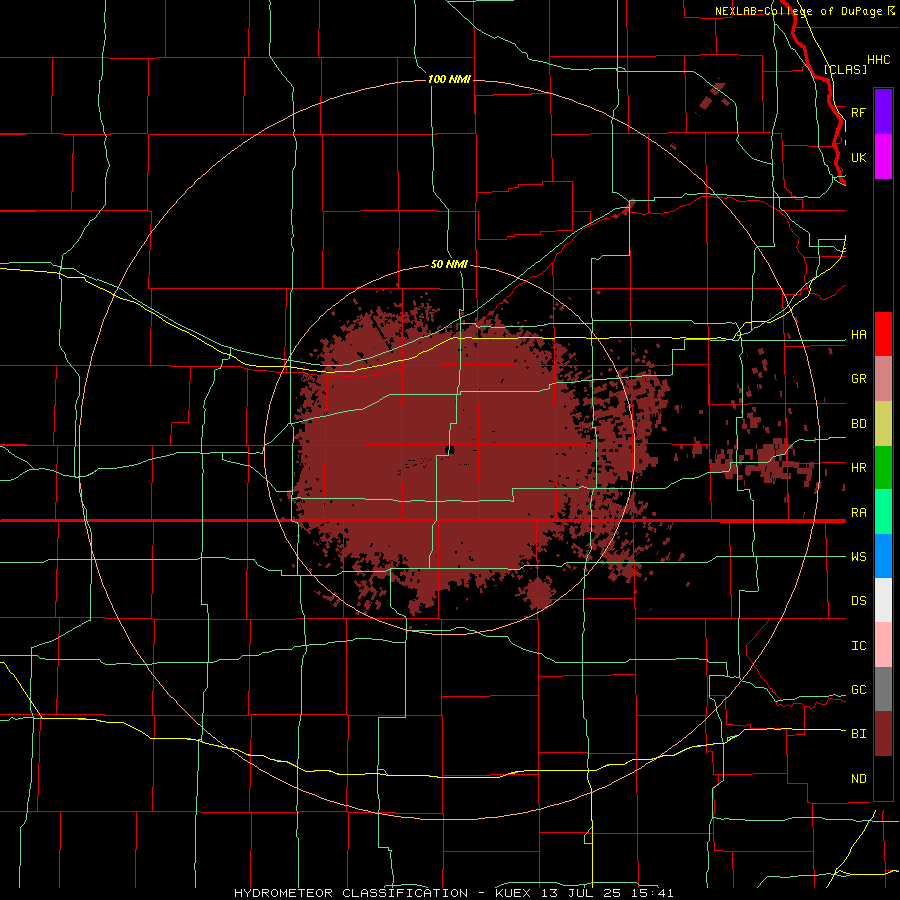The height and width of the screenshot is (900, 900).
Task: Click the 'HA' legend label
Action: coord(859,335)
